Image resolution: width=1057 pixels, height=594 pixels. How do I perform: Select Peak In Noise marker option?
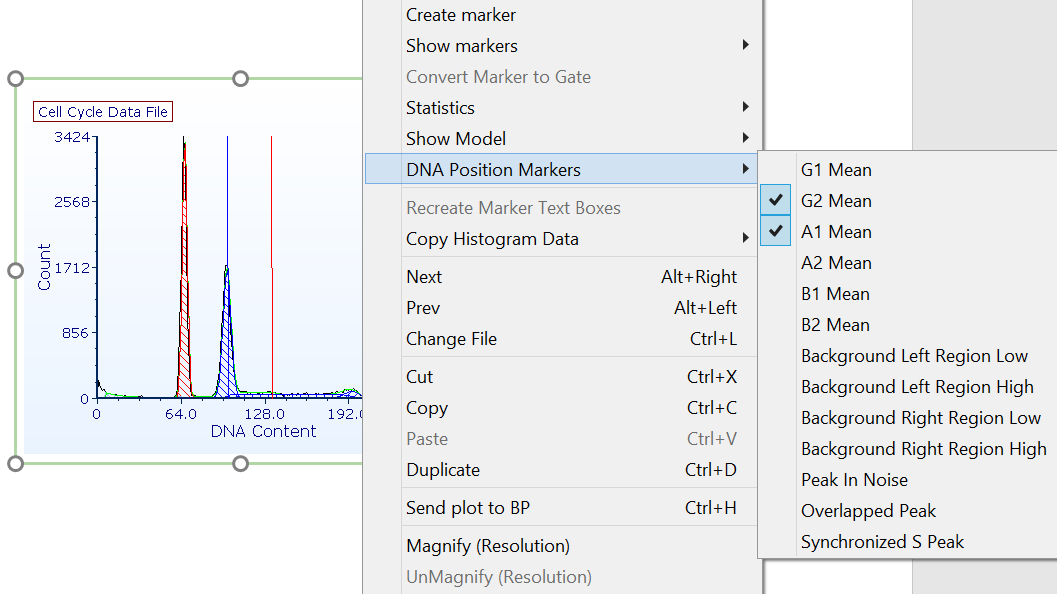tap(854, 480)
